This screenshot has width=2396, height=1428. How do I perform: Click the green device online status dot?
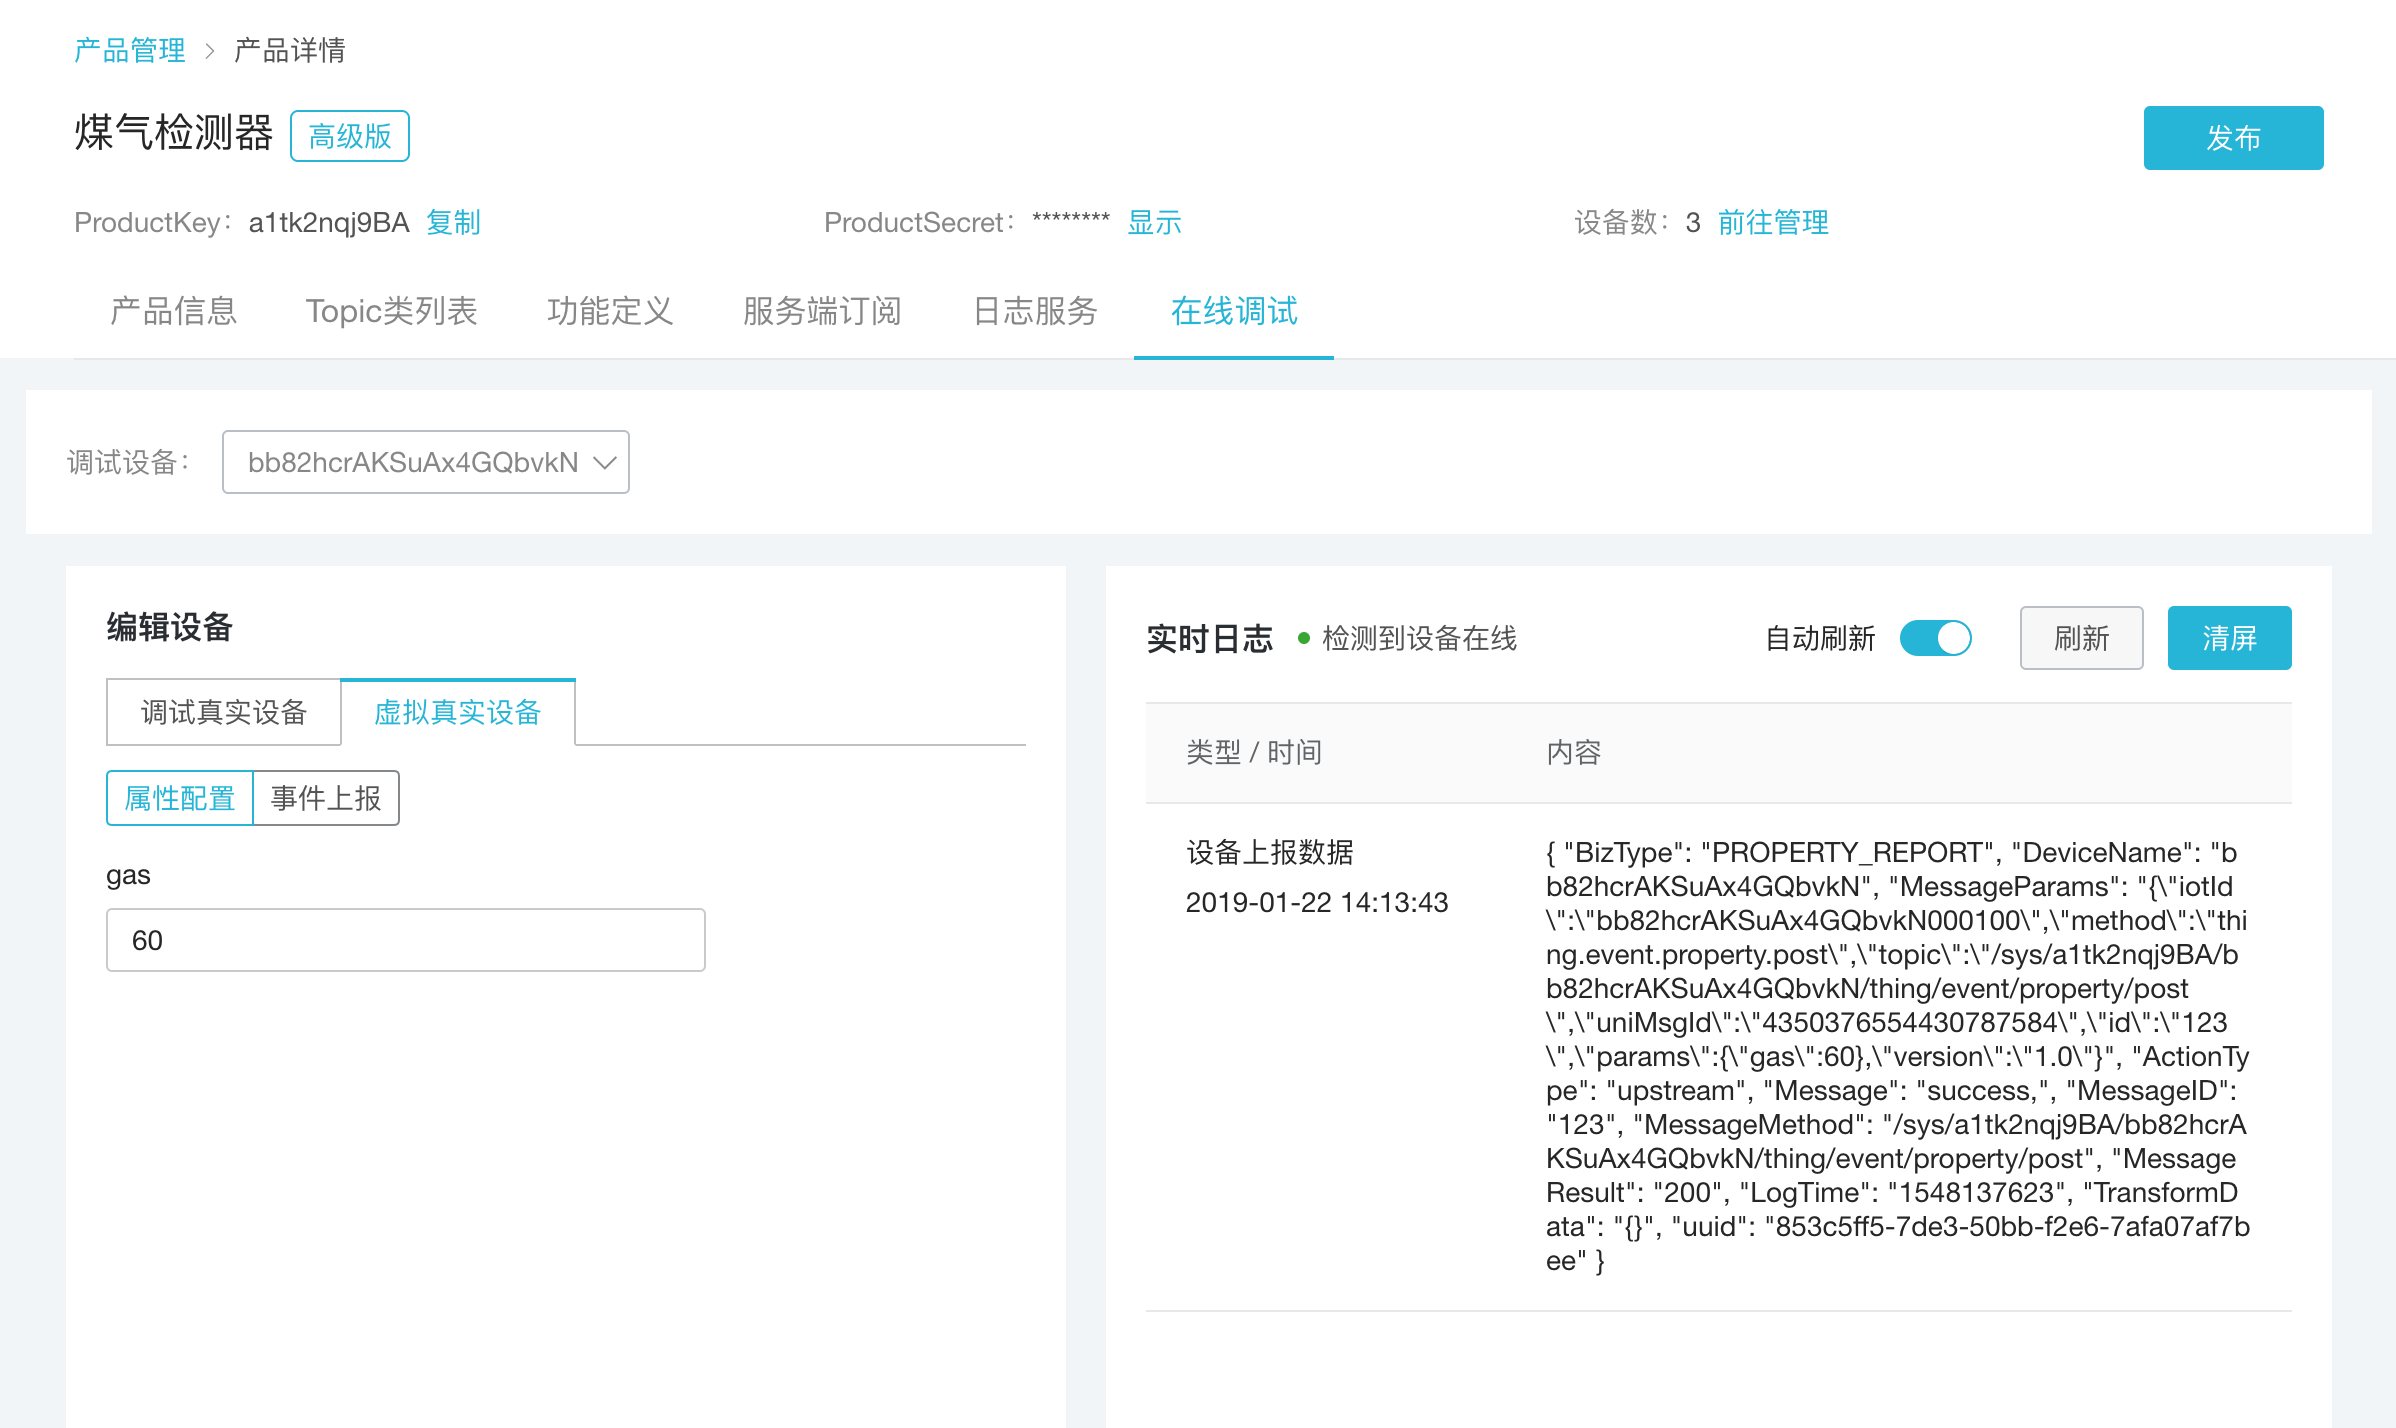pyautogui.click(x=1304, y=638)
